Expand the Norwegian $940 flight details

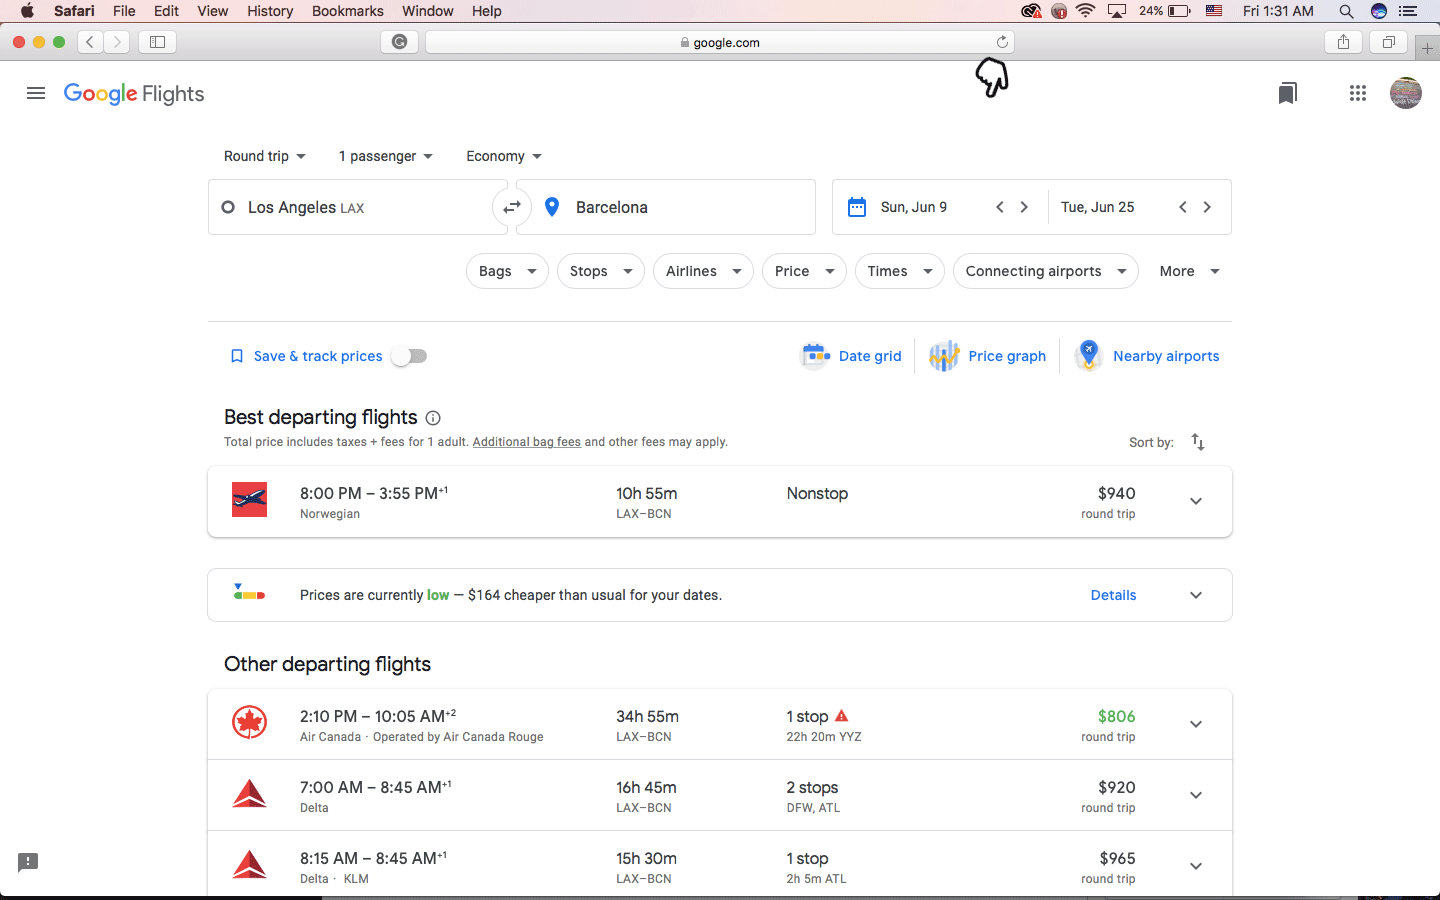click(x=1196, y=502)
